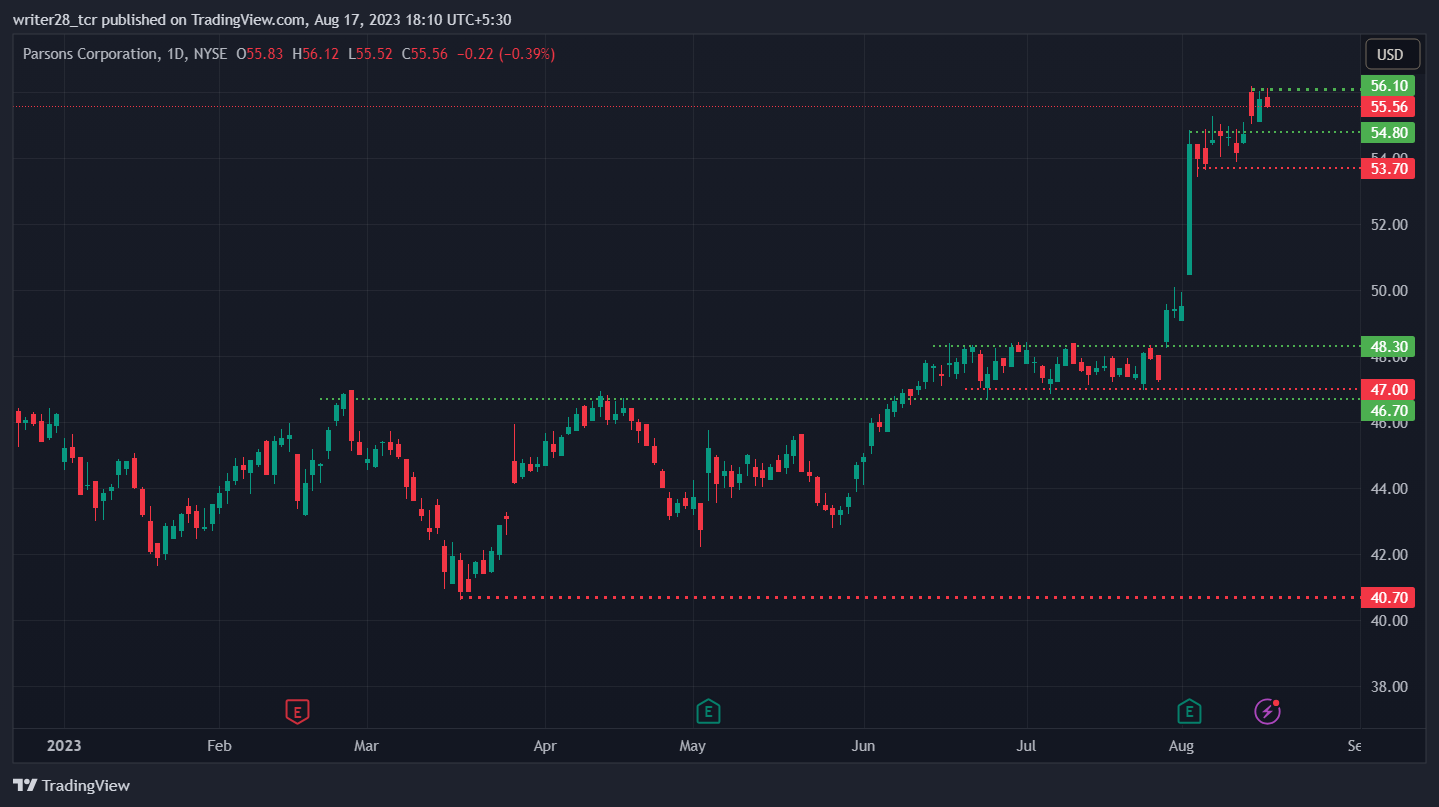The height and width of the screenshot is (807, 1439).
Task: Open the green earnings marker above May
Action: (708, 711)
